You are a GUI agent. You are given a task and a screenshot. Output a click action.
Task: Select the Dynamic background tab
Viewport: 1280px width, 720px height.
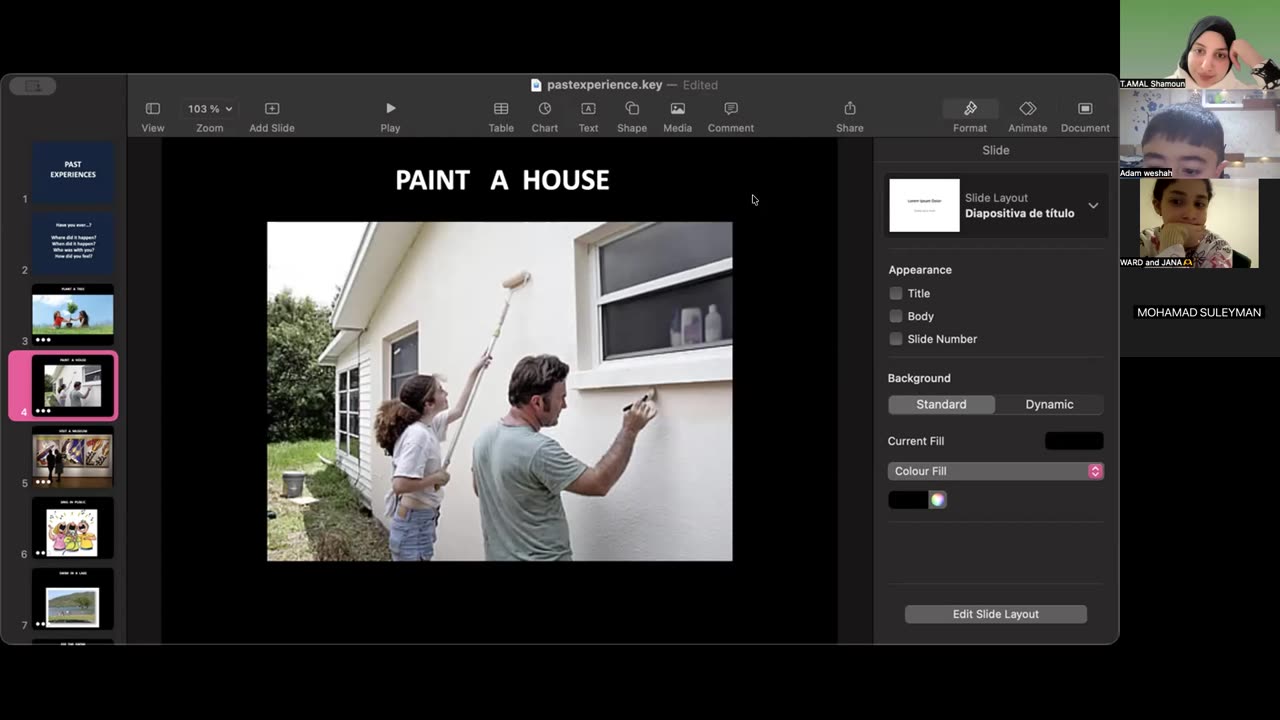(1049, 404)
